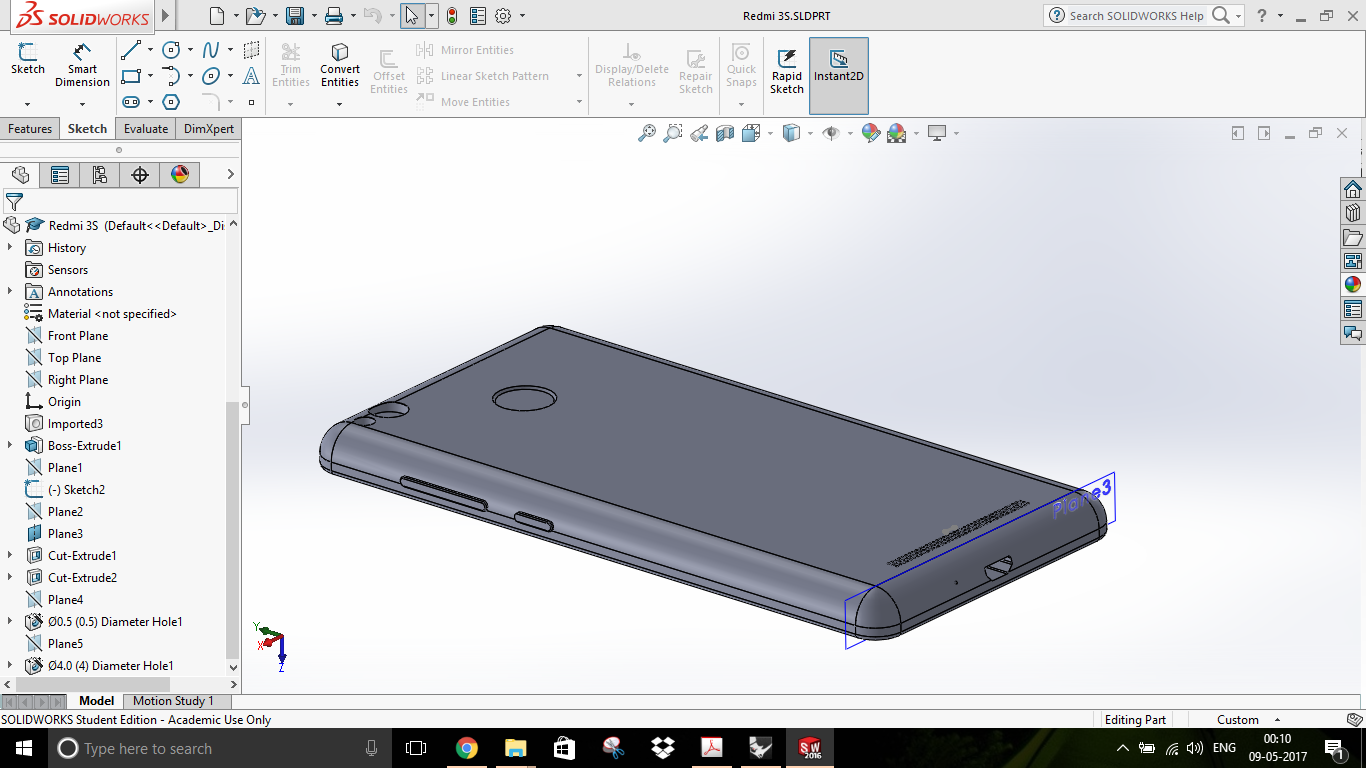Open the Hide/Show Items dropdown arrow
1366x768 pixels.
(x=849, y=133)
